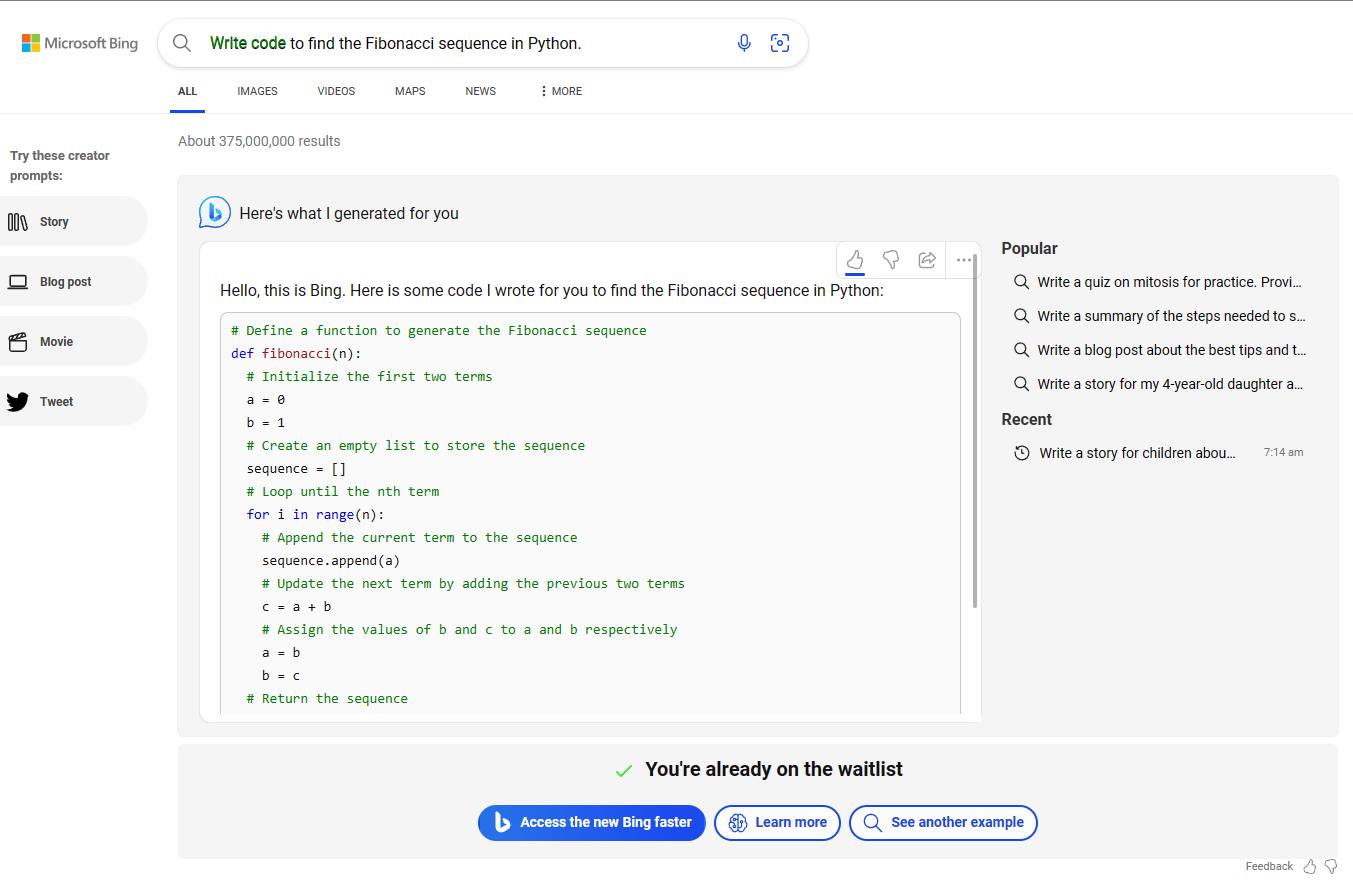Select the Blog post creator prompt
The width and height of the screenshot is (1353, 893).
74,282
